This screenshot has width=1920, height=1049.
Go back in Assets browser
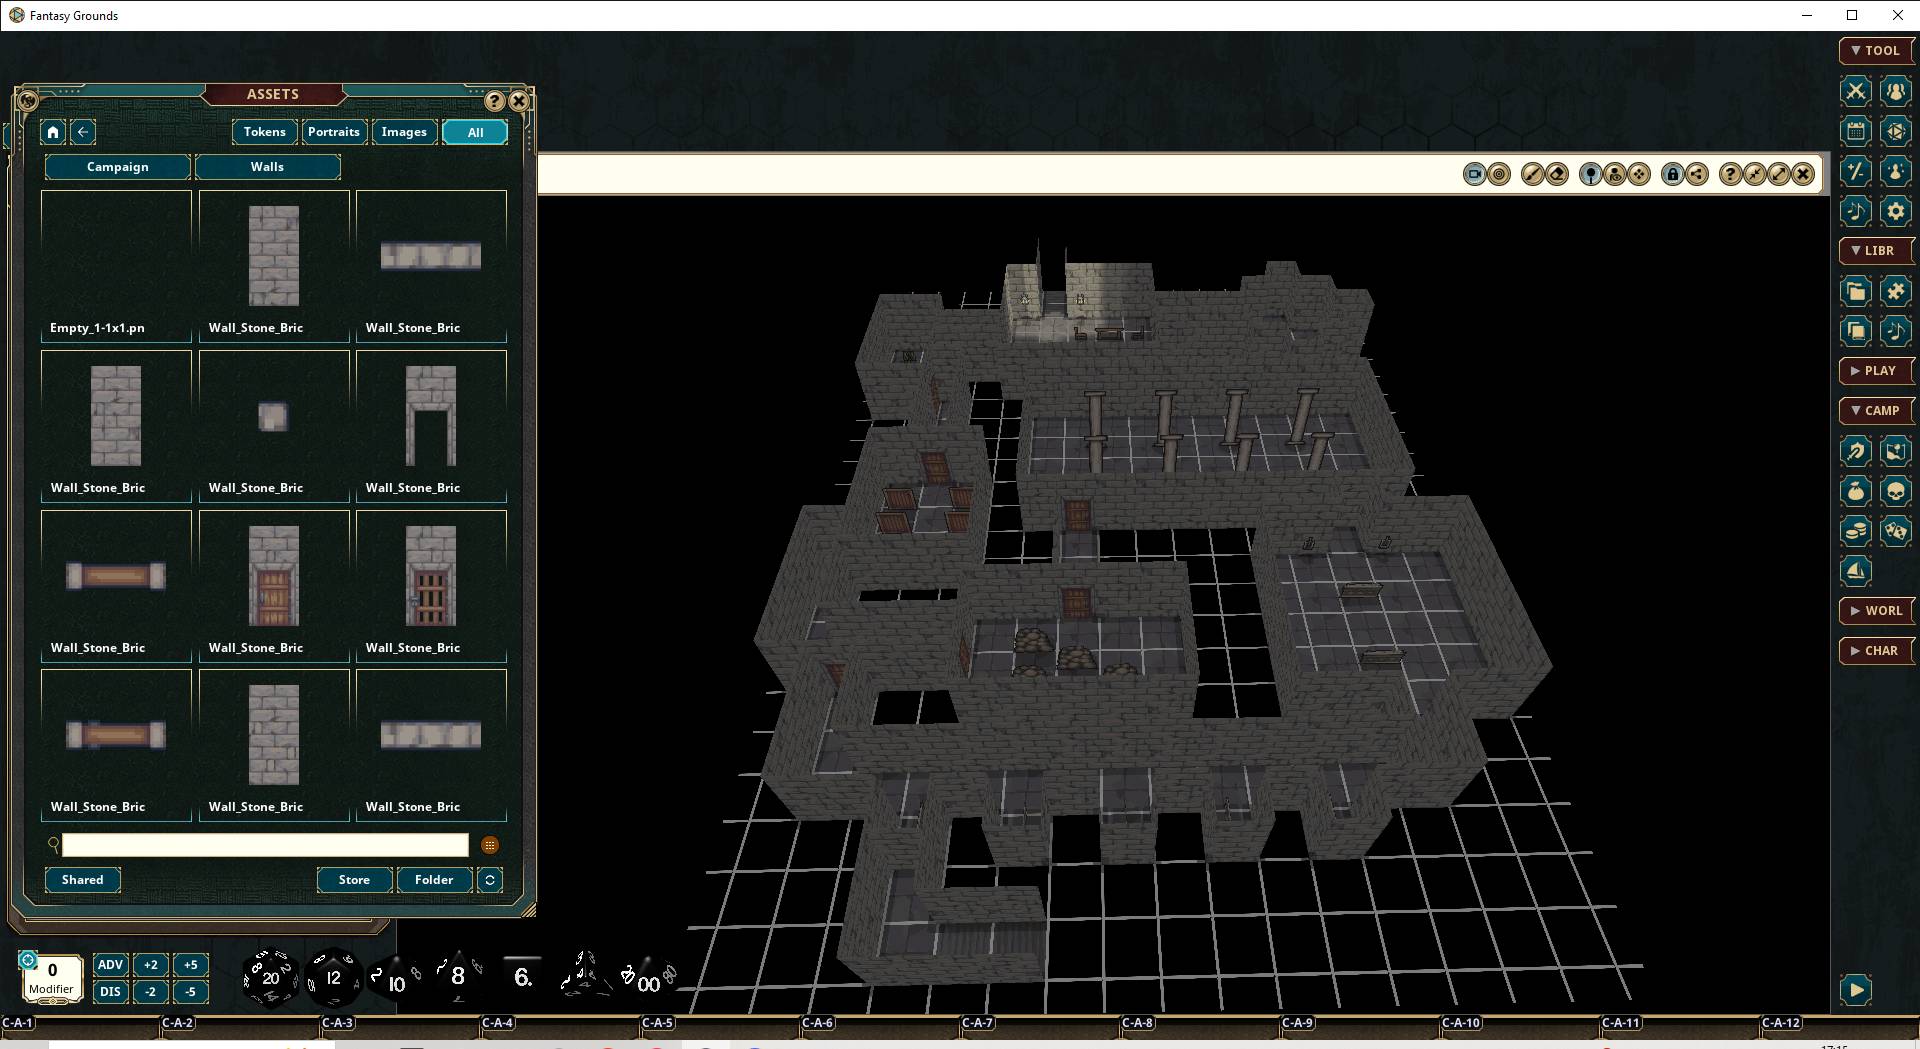pos(83,132)
